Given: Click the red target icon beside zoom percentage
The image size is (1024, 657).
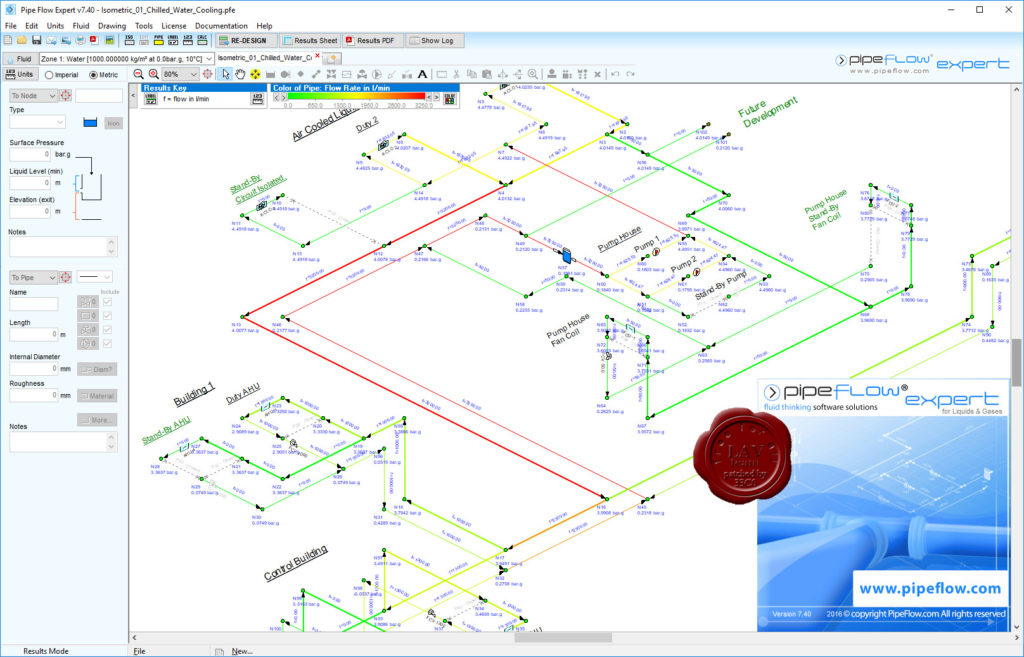Looking at the screenshot, I should (208, 74).
